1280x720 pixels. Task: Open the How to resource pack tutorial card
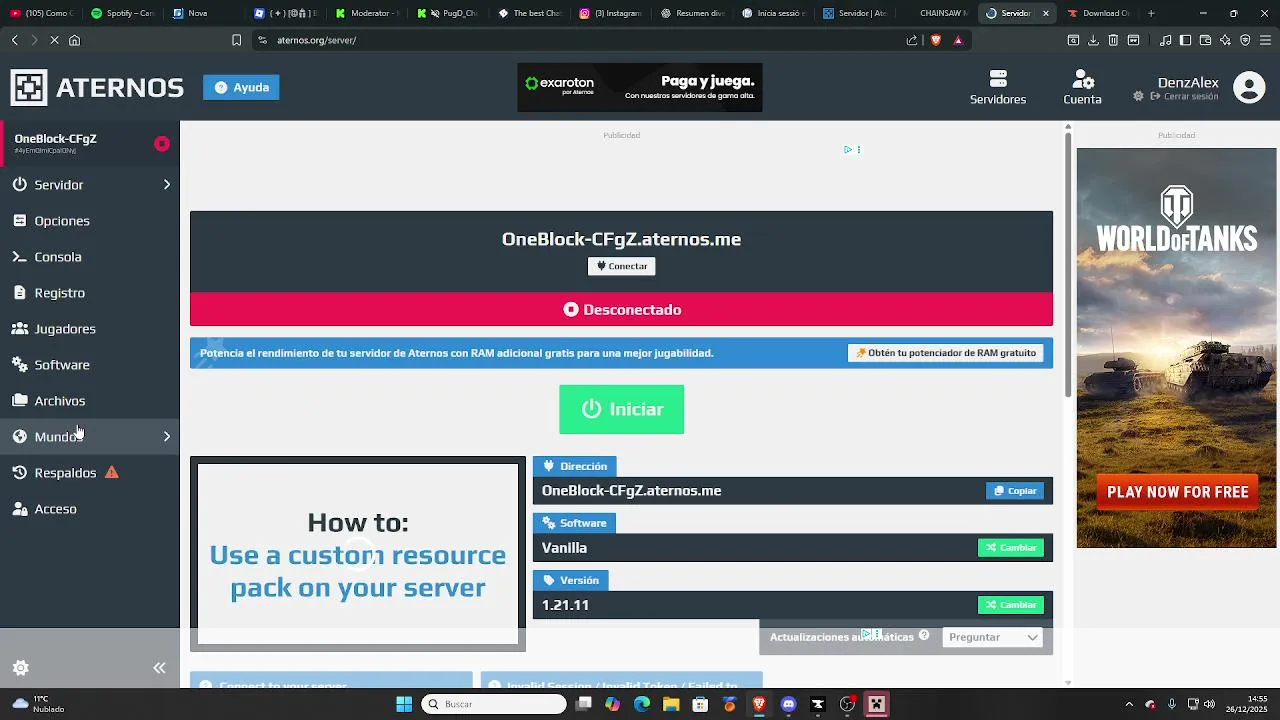pyautogui.click(x=358, y=553)
